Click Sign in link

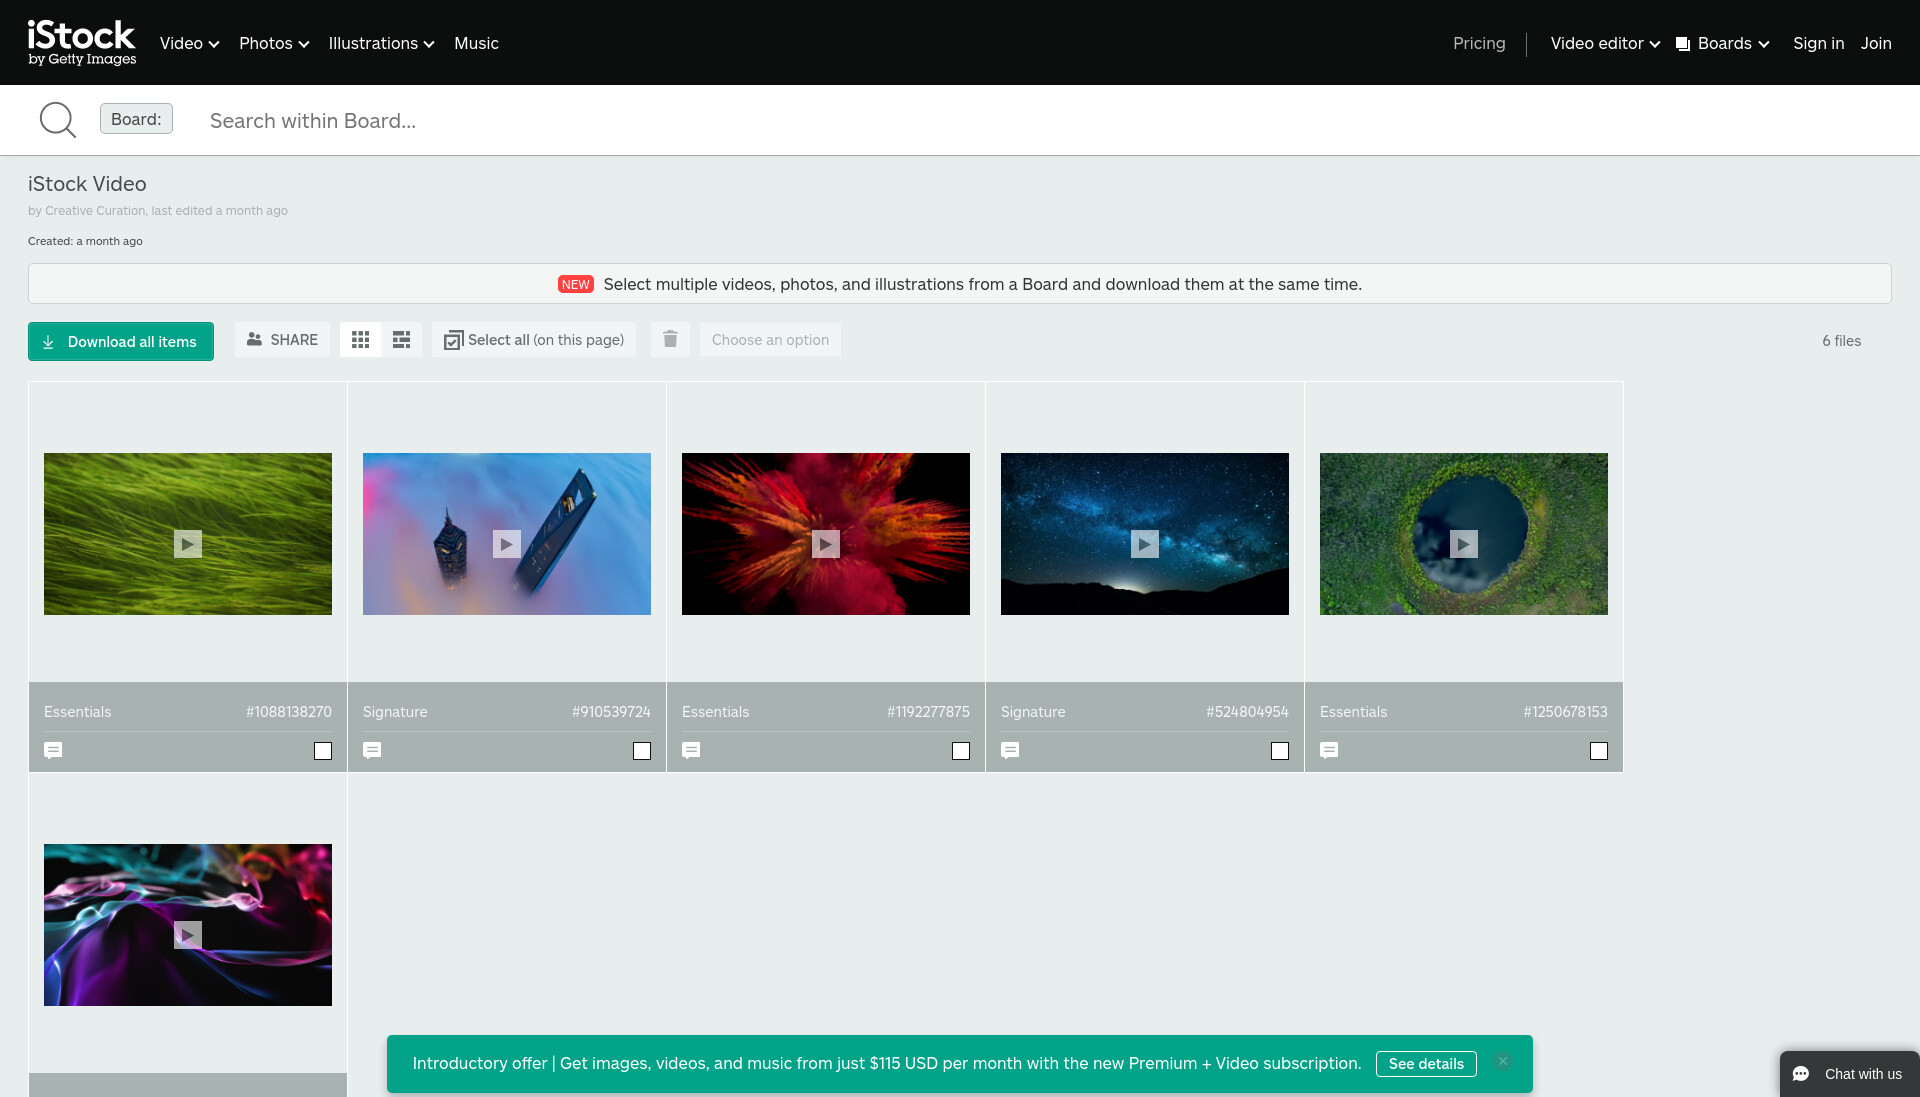[x=1818, y=43]
